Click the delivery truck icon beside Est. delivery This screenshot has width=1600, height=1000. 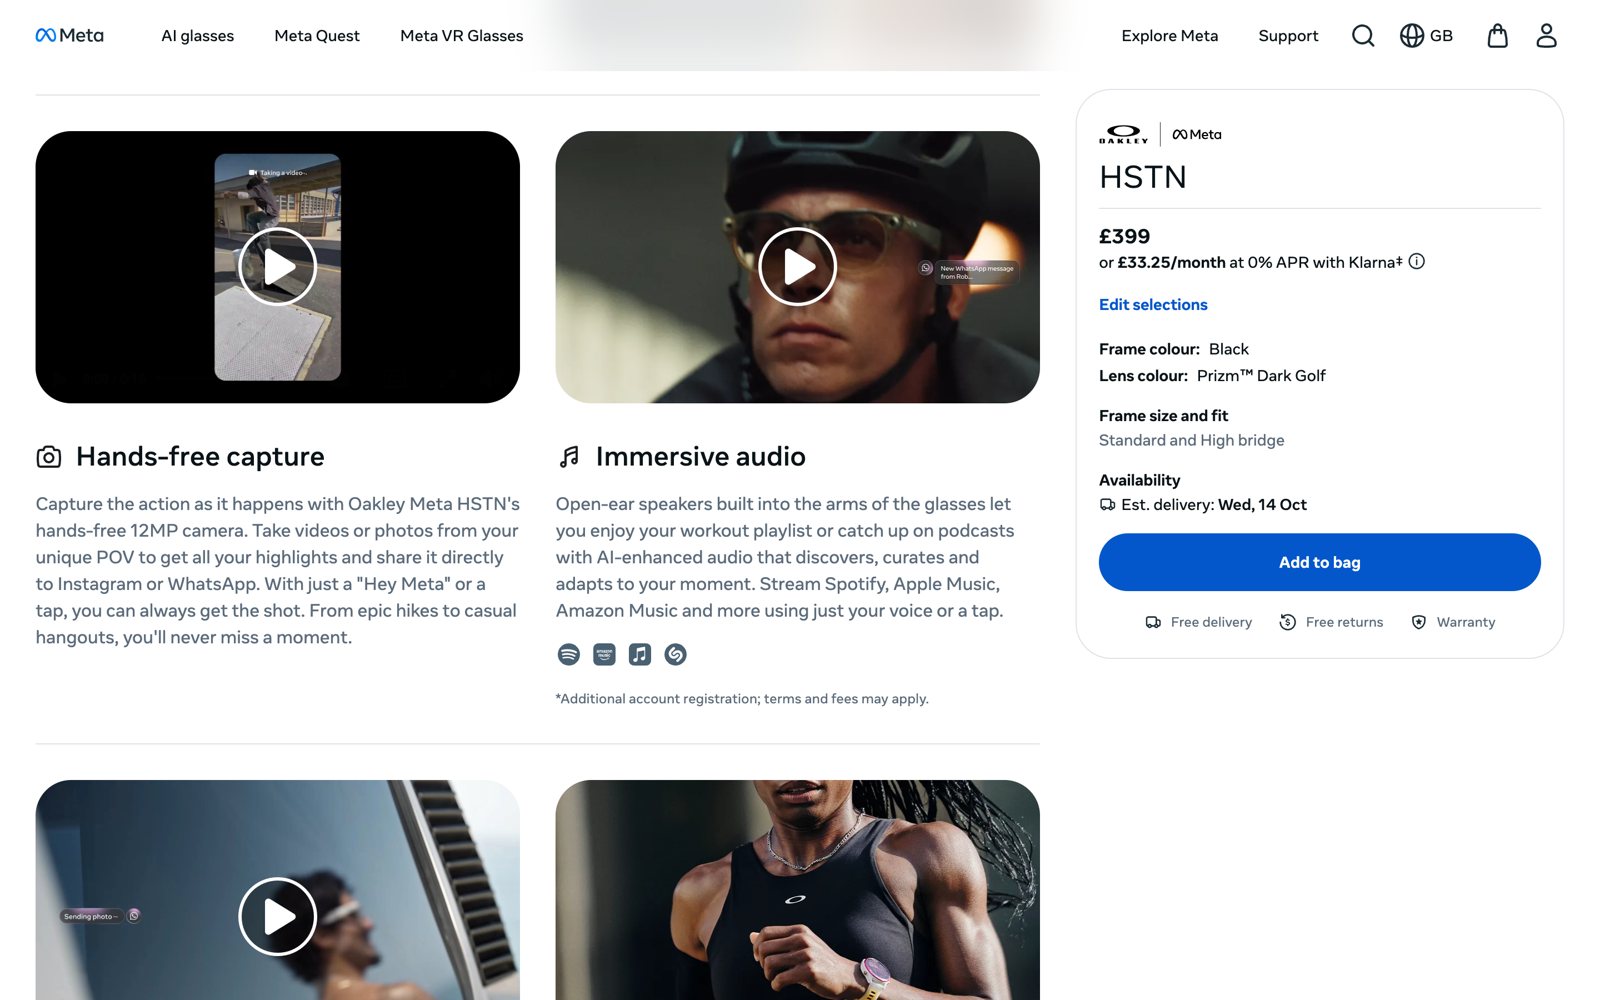point(1107,505)
